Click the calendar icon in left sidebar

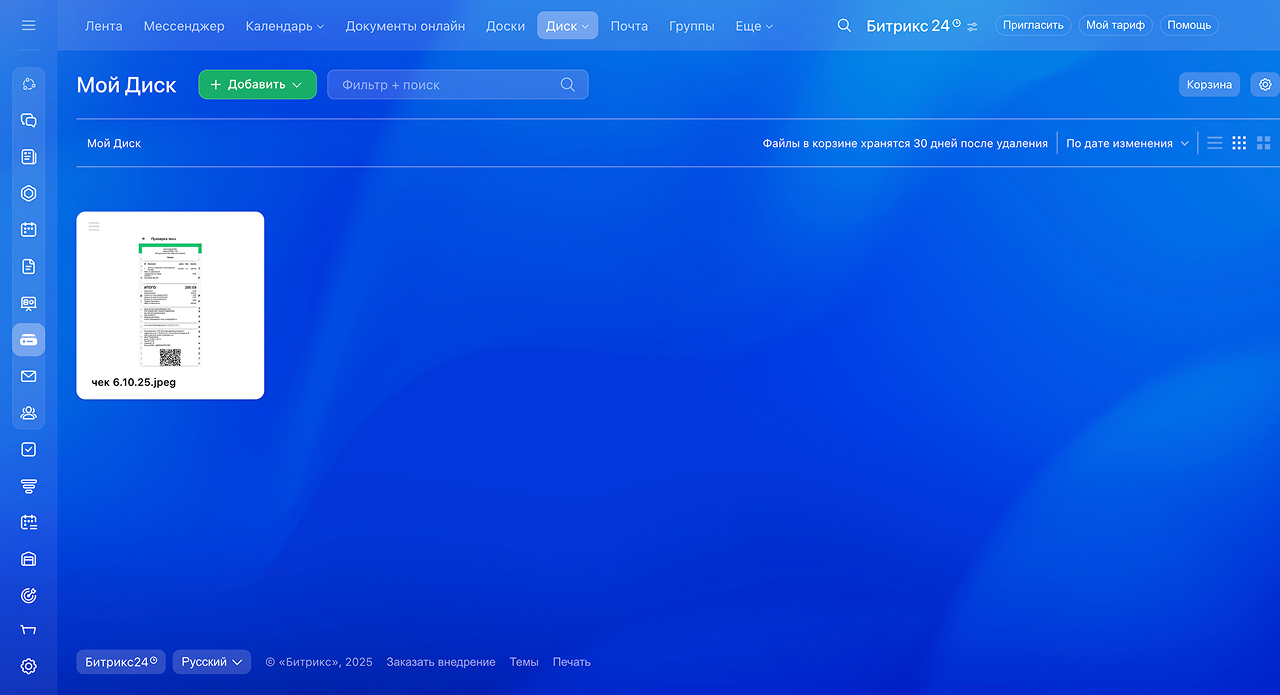[x=29, y=229]
